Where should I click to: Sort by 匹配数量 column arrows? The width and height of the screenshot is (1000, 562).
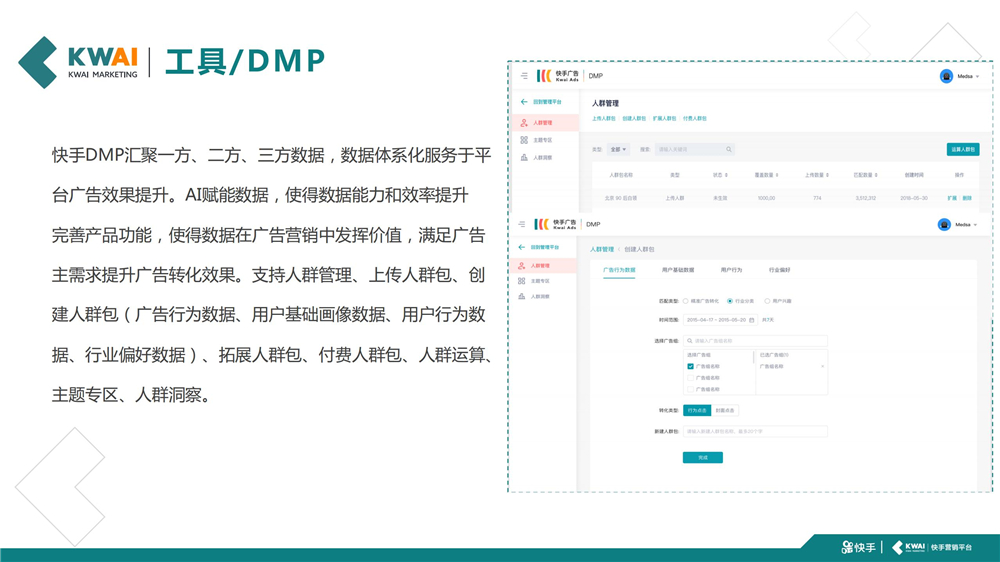tap(876, 175)
